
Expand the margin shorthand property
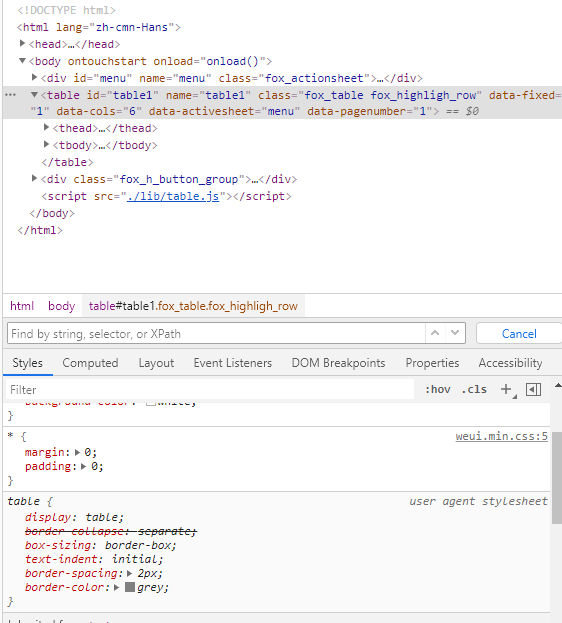[x=78, y=452]
